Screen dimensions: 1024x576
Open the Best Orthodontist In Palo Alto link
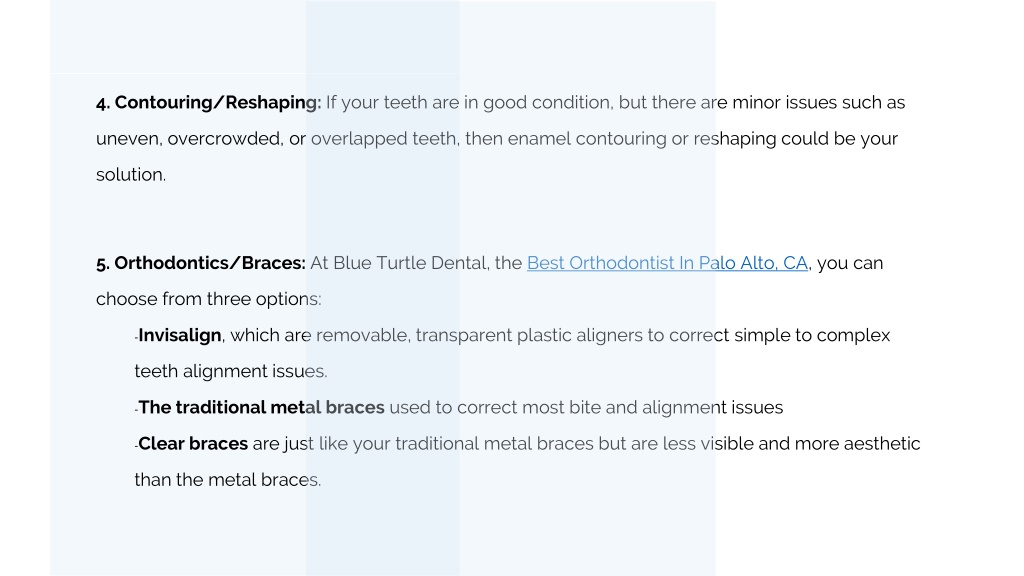click(667, 263)
